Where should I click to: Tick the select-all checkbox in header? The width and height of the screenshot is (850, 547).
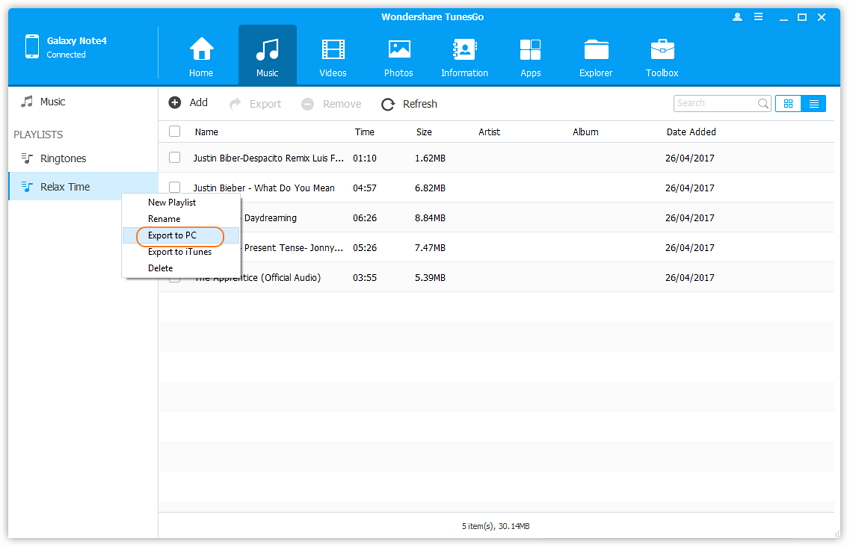[x=175, y=132]
